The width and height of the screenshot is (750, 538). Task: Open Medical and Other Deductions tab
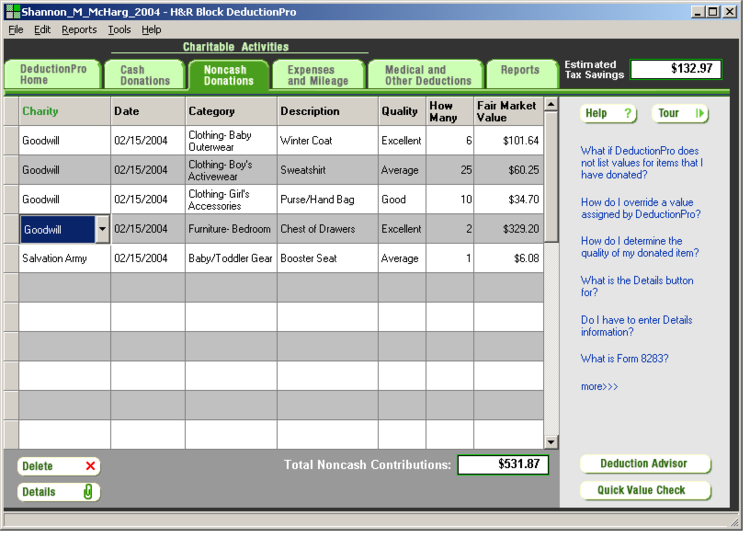pos(426,75)
